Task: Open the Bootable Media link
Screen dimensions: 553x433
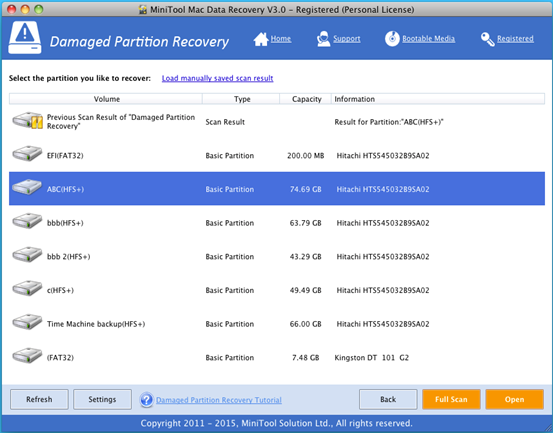Action: click(429, 38)
